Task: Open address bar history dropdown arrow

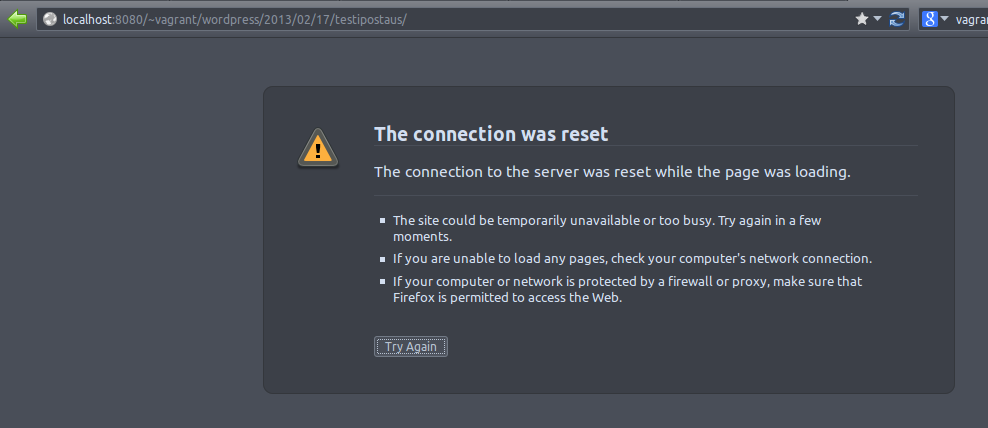Action: [878, 20]
